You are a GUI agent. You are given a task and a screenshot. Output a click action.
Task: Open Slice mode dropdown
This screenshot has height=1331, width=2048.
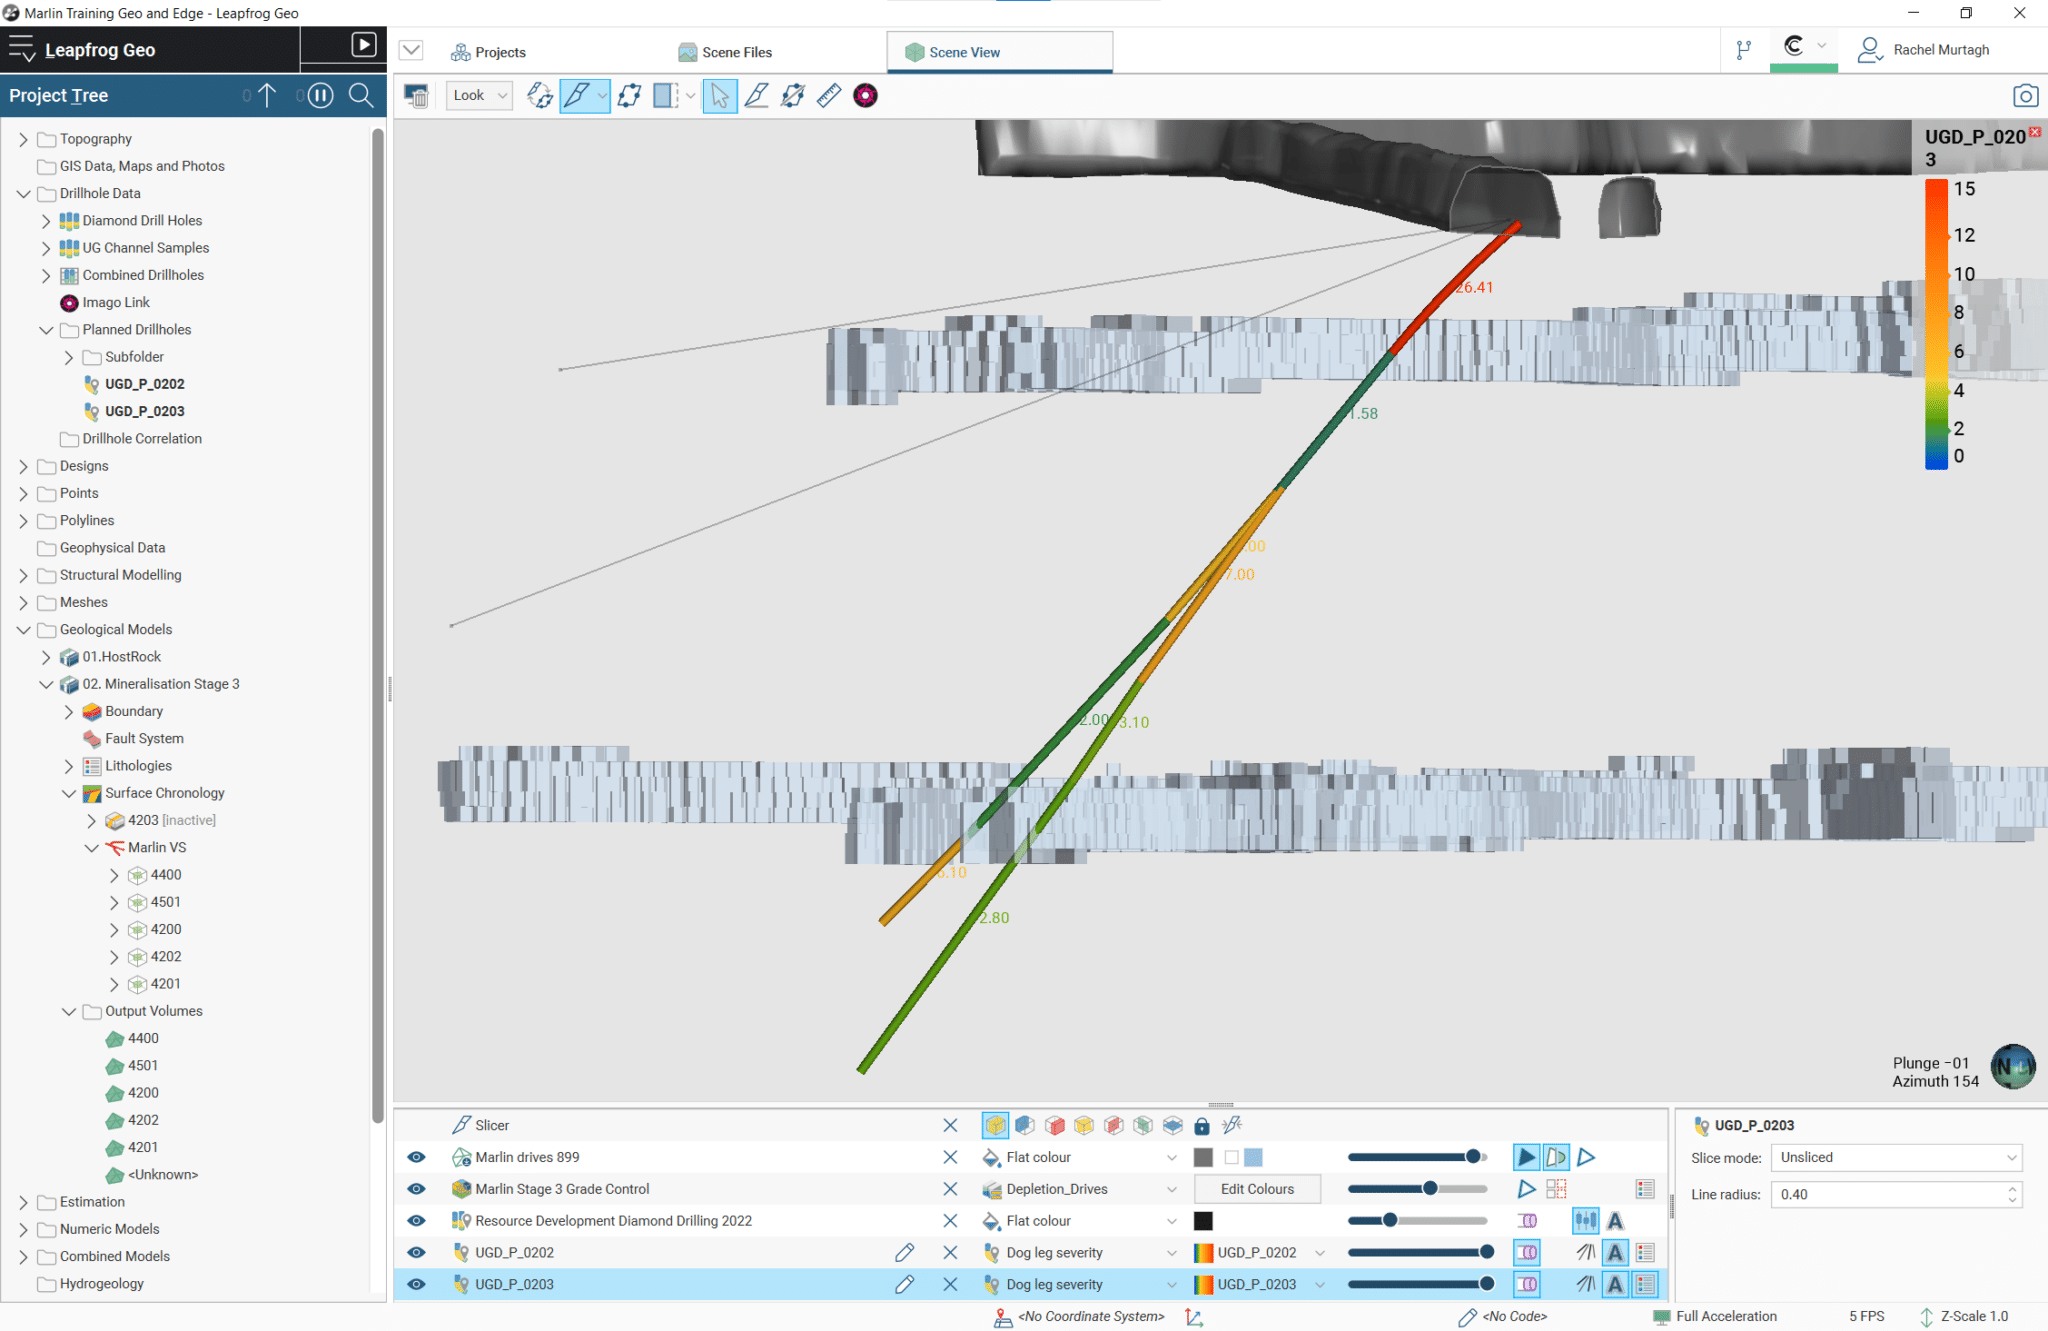point(1896,1158)
